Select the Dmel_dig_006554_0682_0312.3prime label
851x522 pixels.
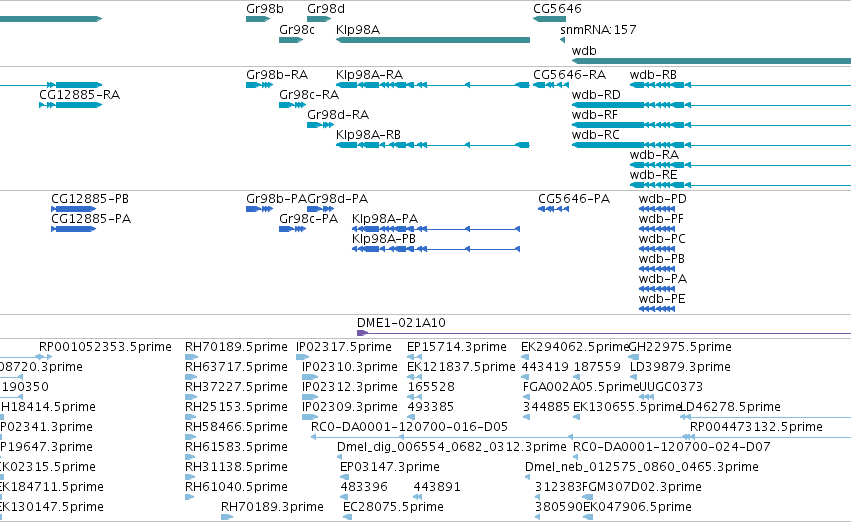[x=452, y=447]
